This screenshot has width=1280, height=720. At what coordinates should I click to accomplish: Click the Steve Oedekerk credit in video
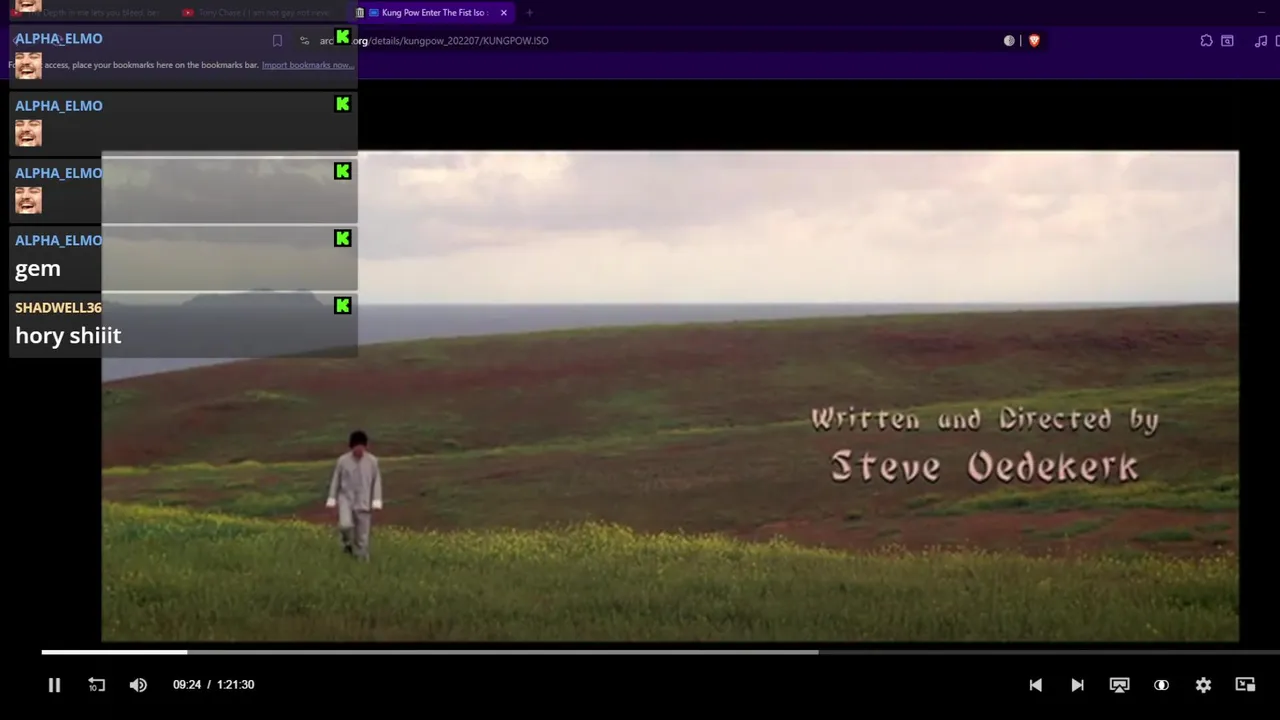985,467
